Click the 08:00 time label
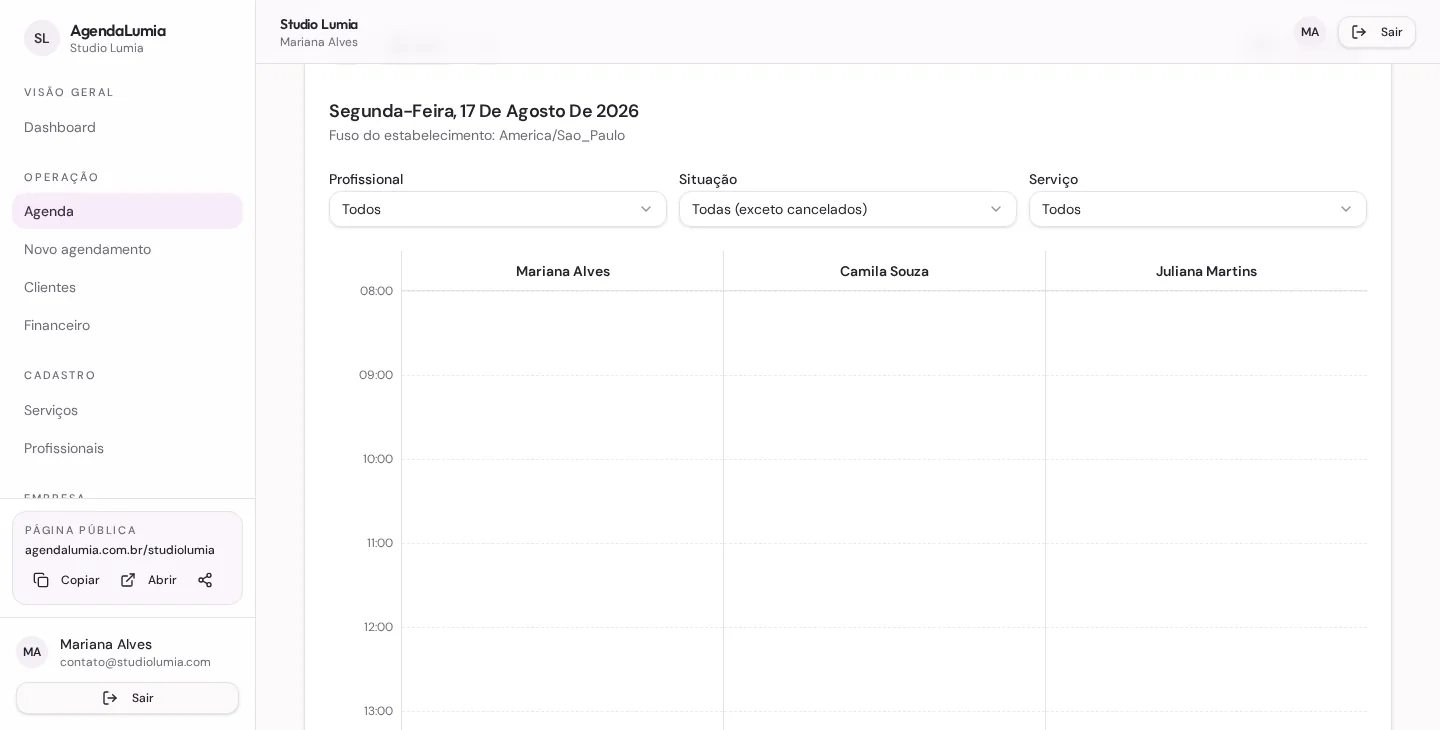The image size is (1440, 730). [376, 291]
